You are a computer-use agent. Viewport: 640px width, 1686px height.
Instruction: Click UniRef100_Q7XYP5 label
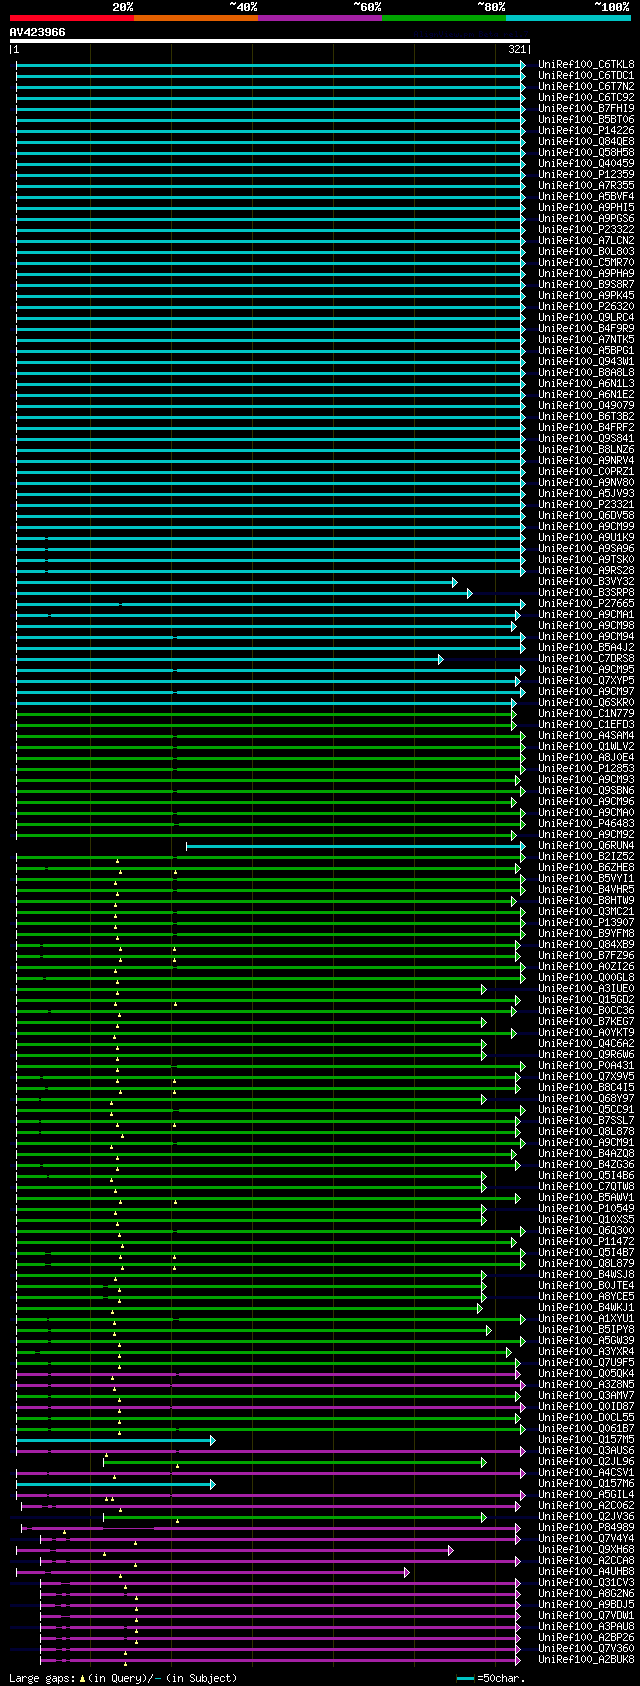[x=586, y=680]
